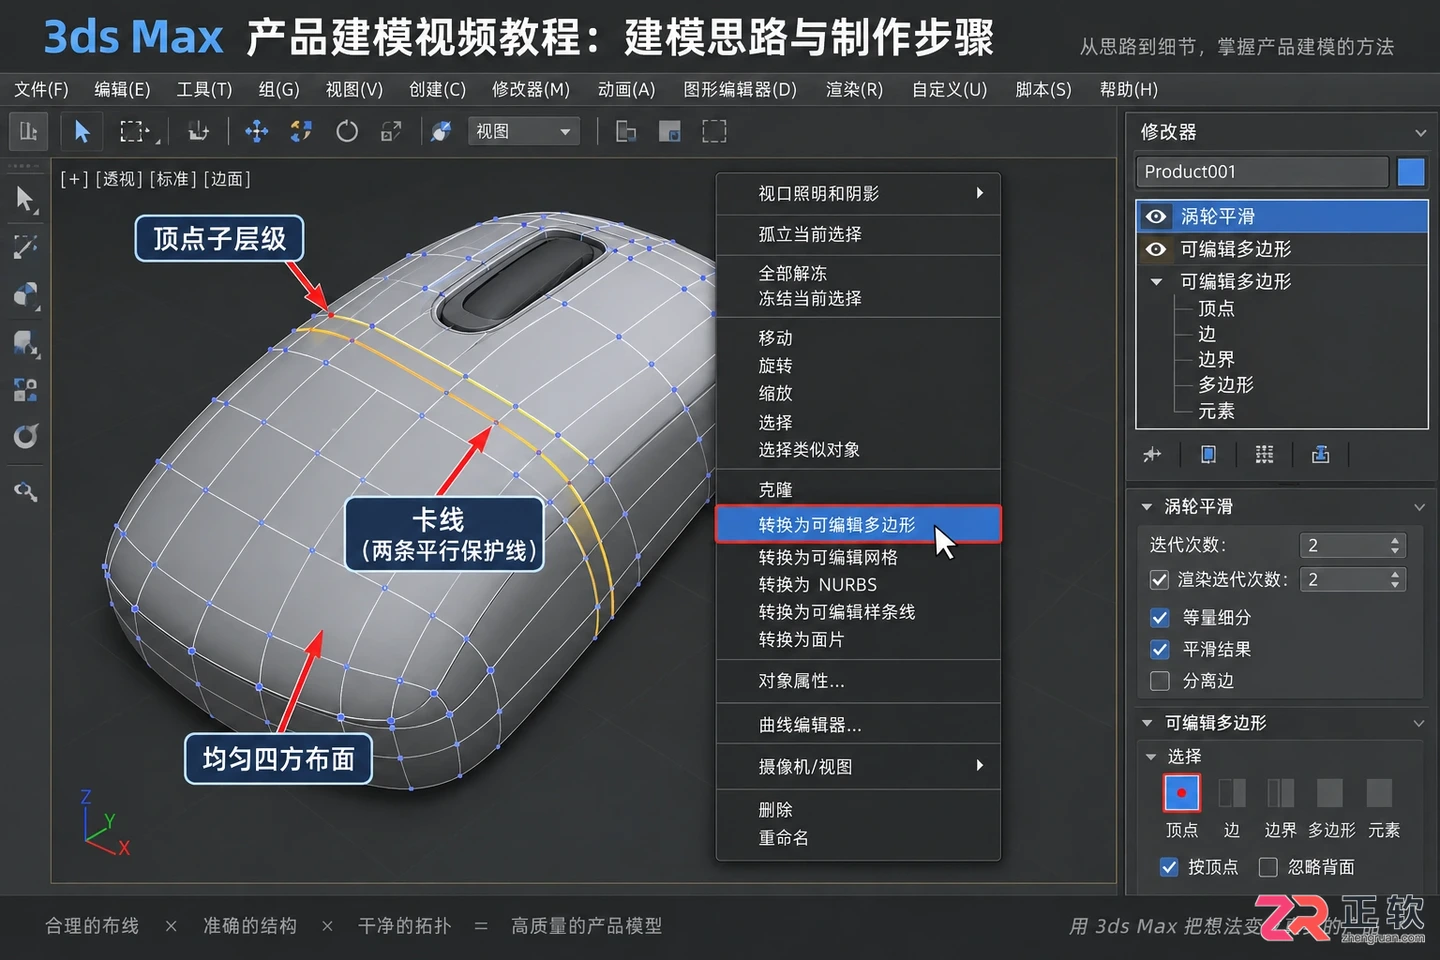
Task: Collapse the 涡轮平滑 rollout triangle
Action: [1147, 507]
